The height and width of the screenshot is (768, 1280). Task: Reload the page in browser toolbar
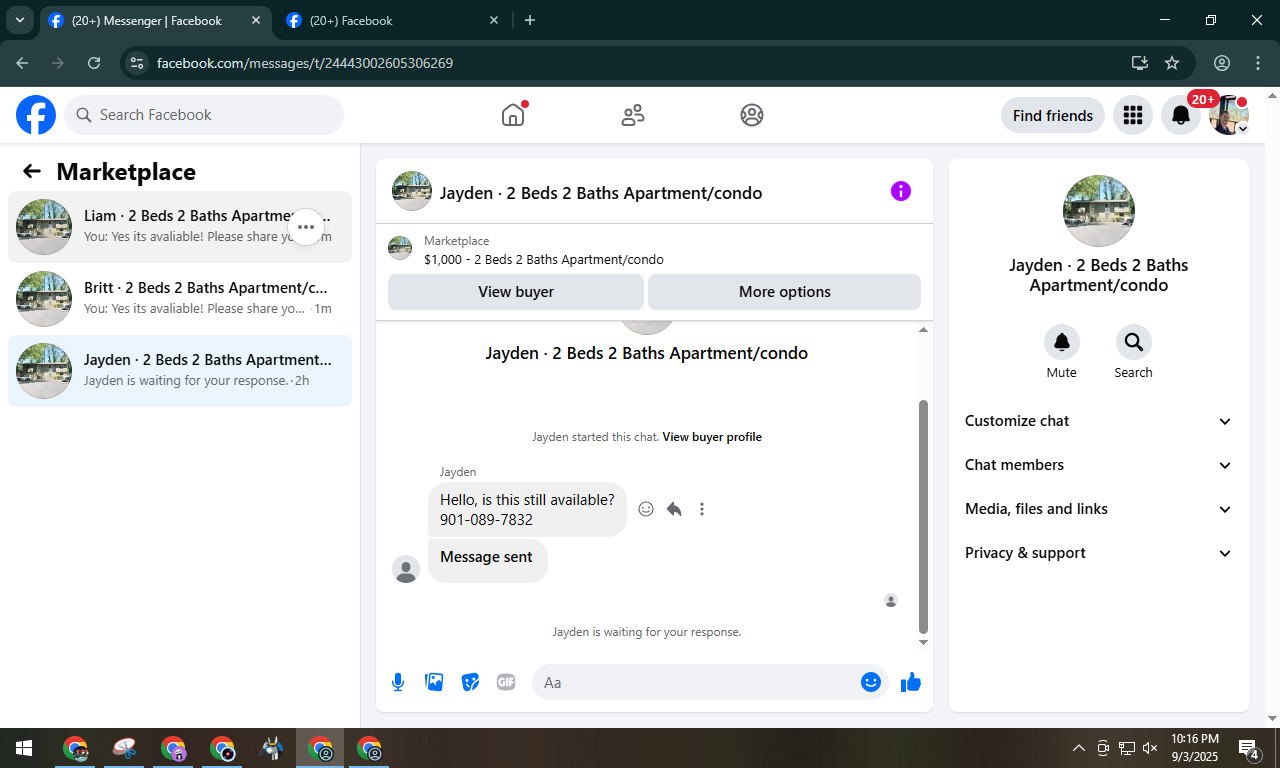94,63
